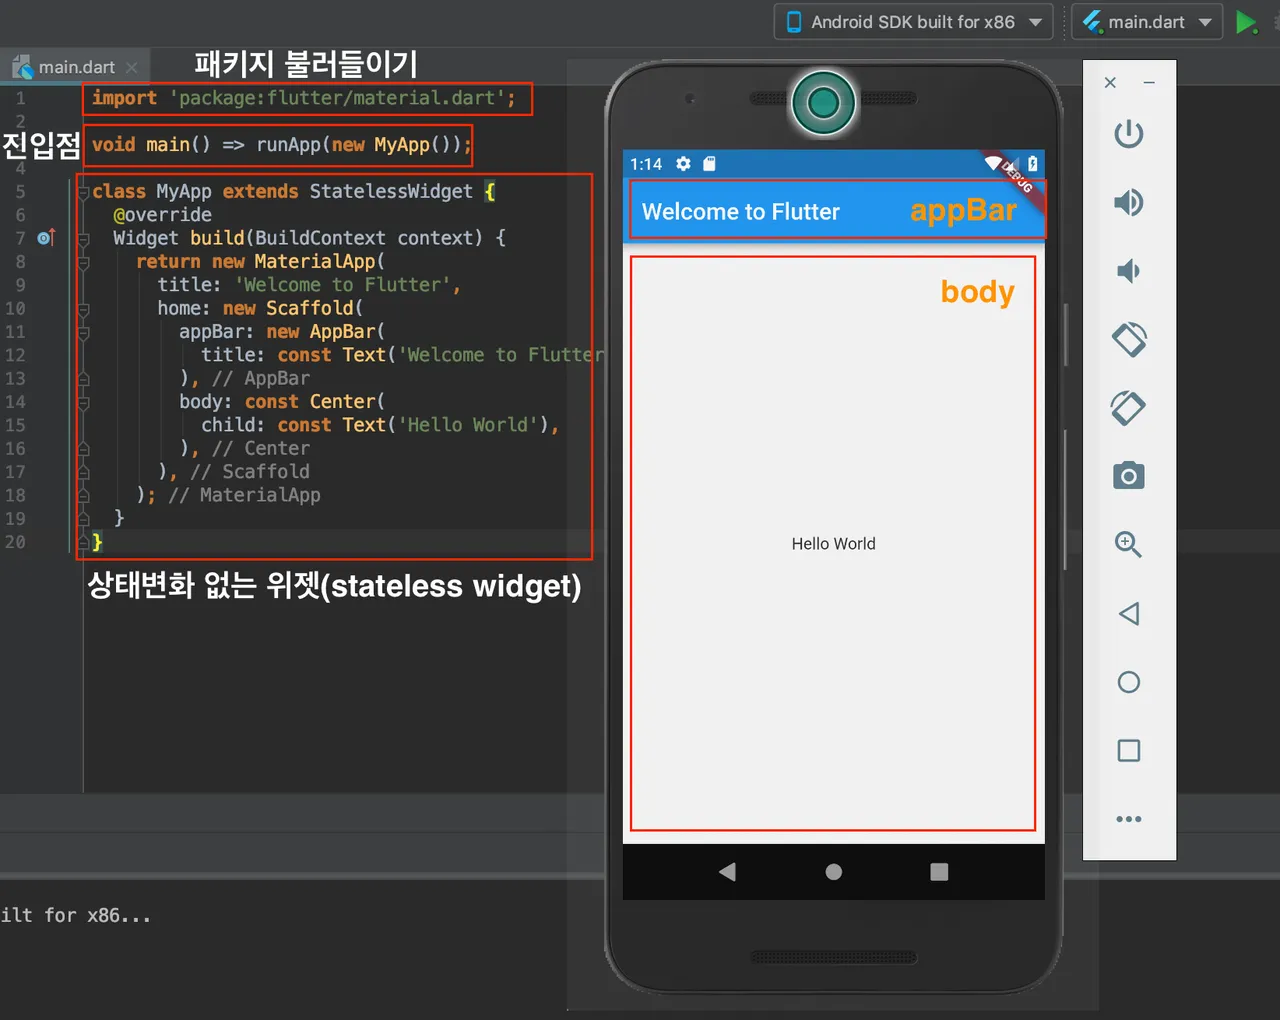Open the main.dart run configuration dropdown
This screenshot has height=1020, width=1280.
(1147, 22)
